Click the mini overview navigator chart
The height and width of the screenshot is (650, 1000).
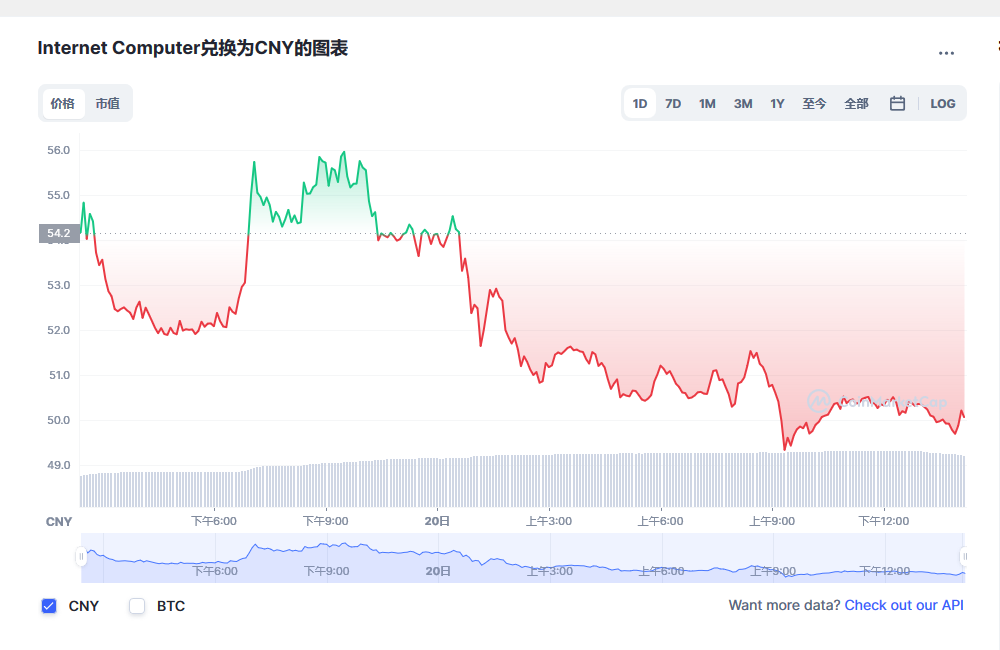[523, 558]
